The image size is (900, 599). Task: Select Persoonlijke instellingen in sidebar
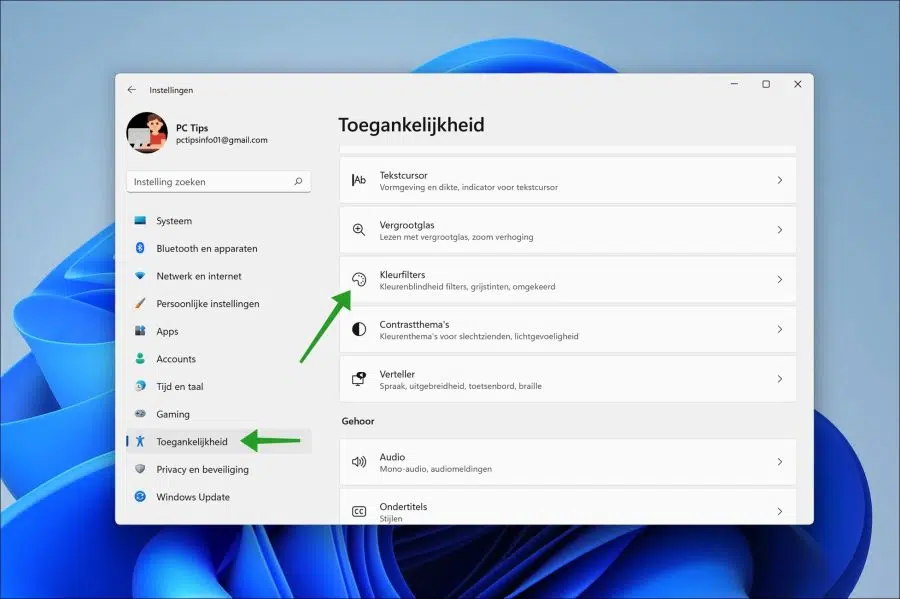(x=219, y=303)
